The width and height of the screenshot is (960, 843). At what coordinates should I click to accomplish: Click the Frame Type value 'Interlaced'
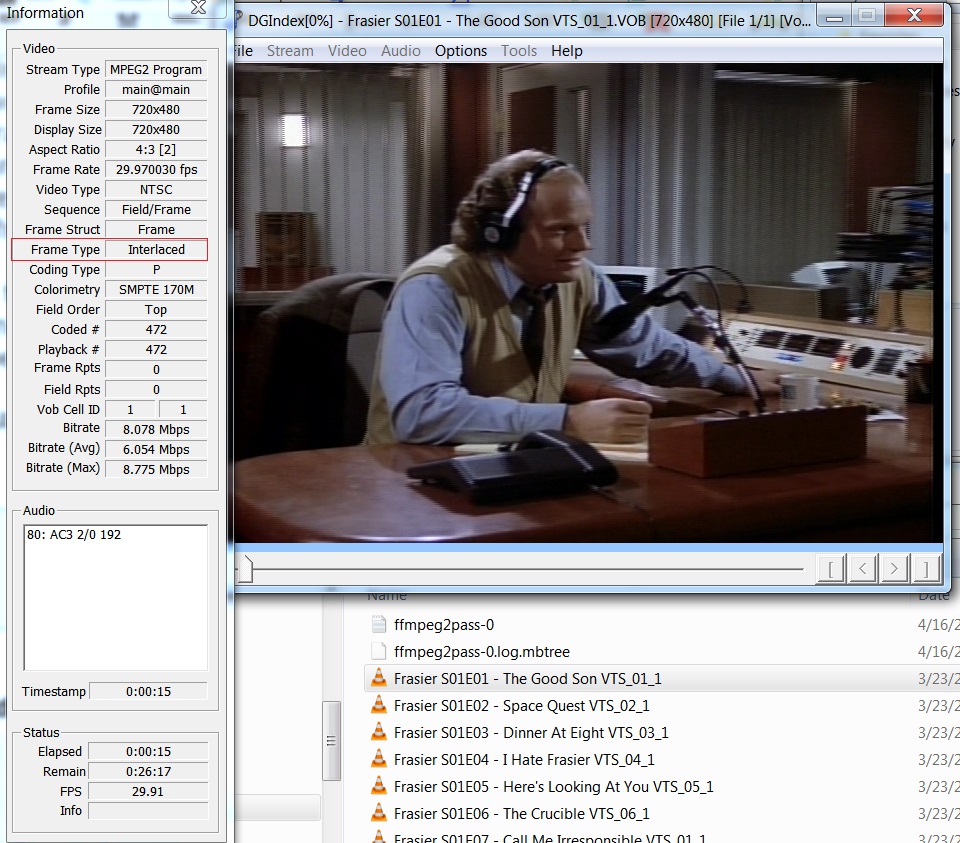(x=156, y=250)
